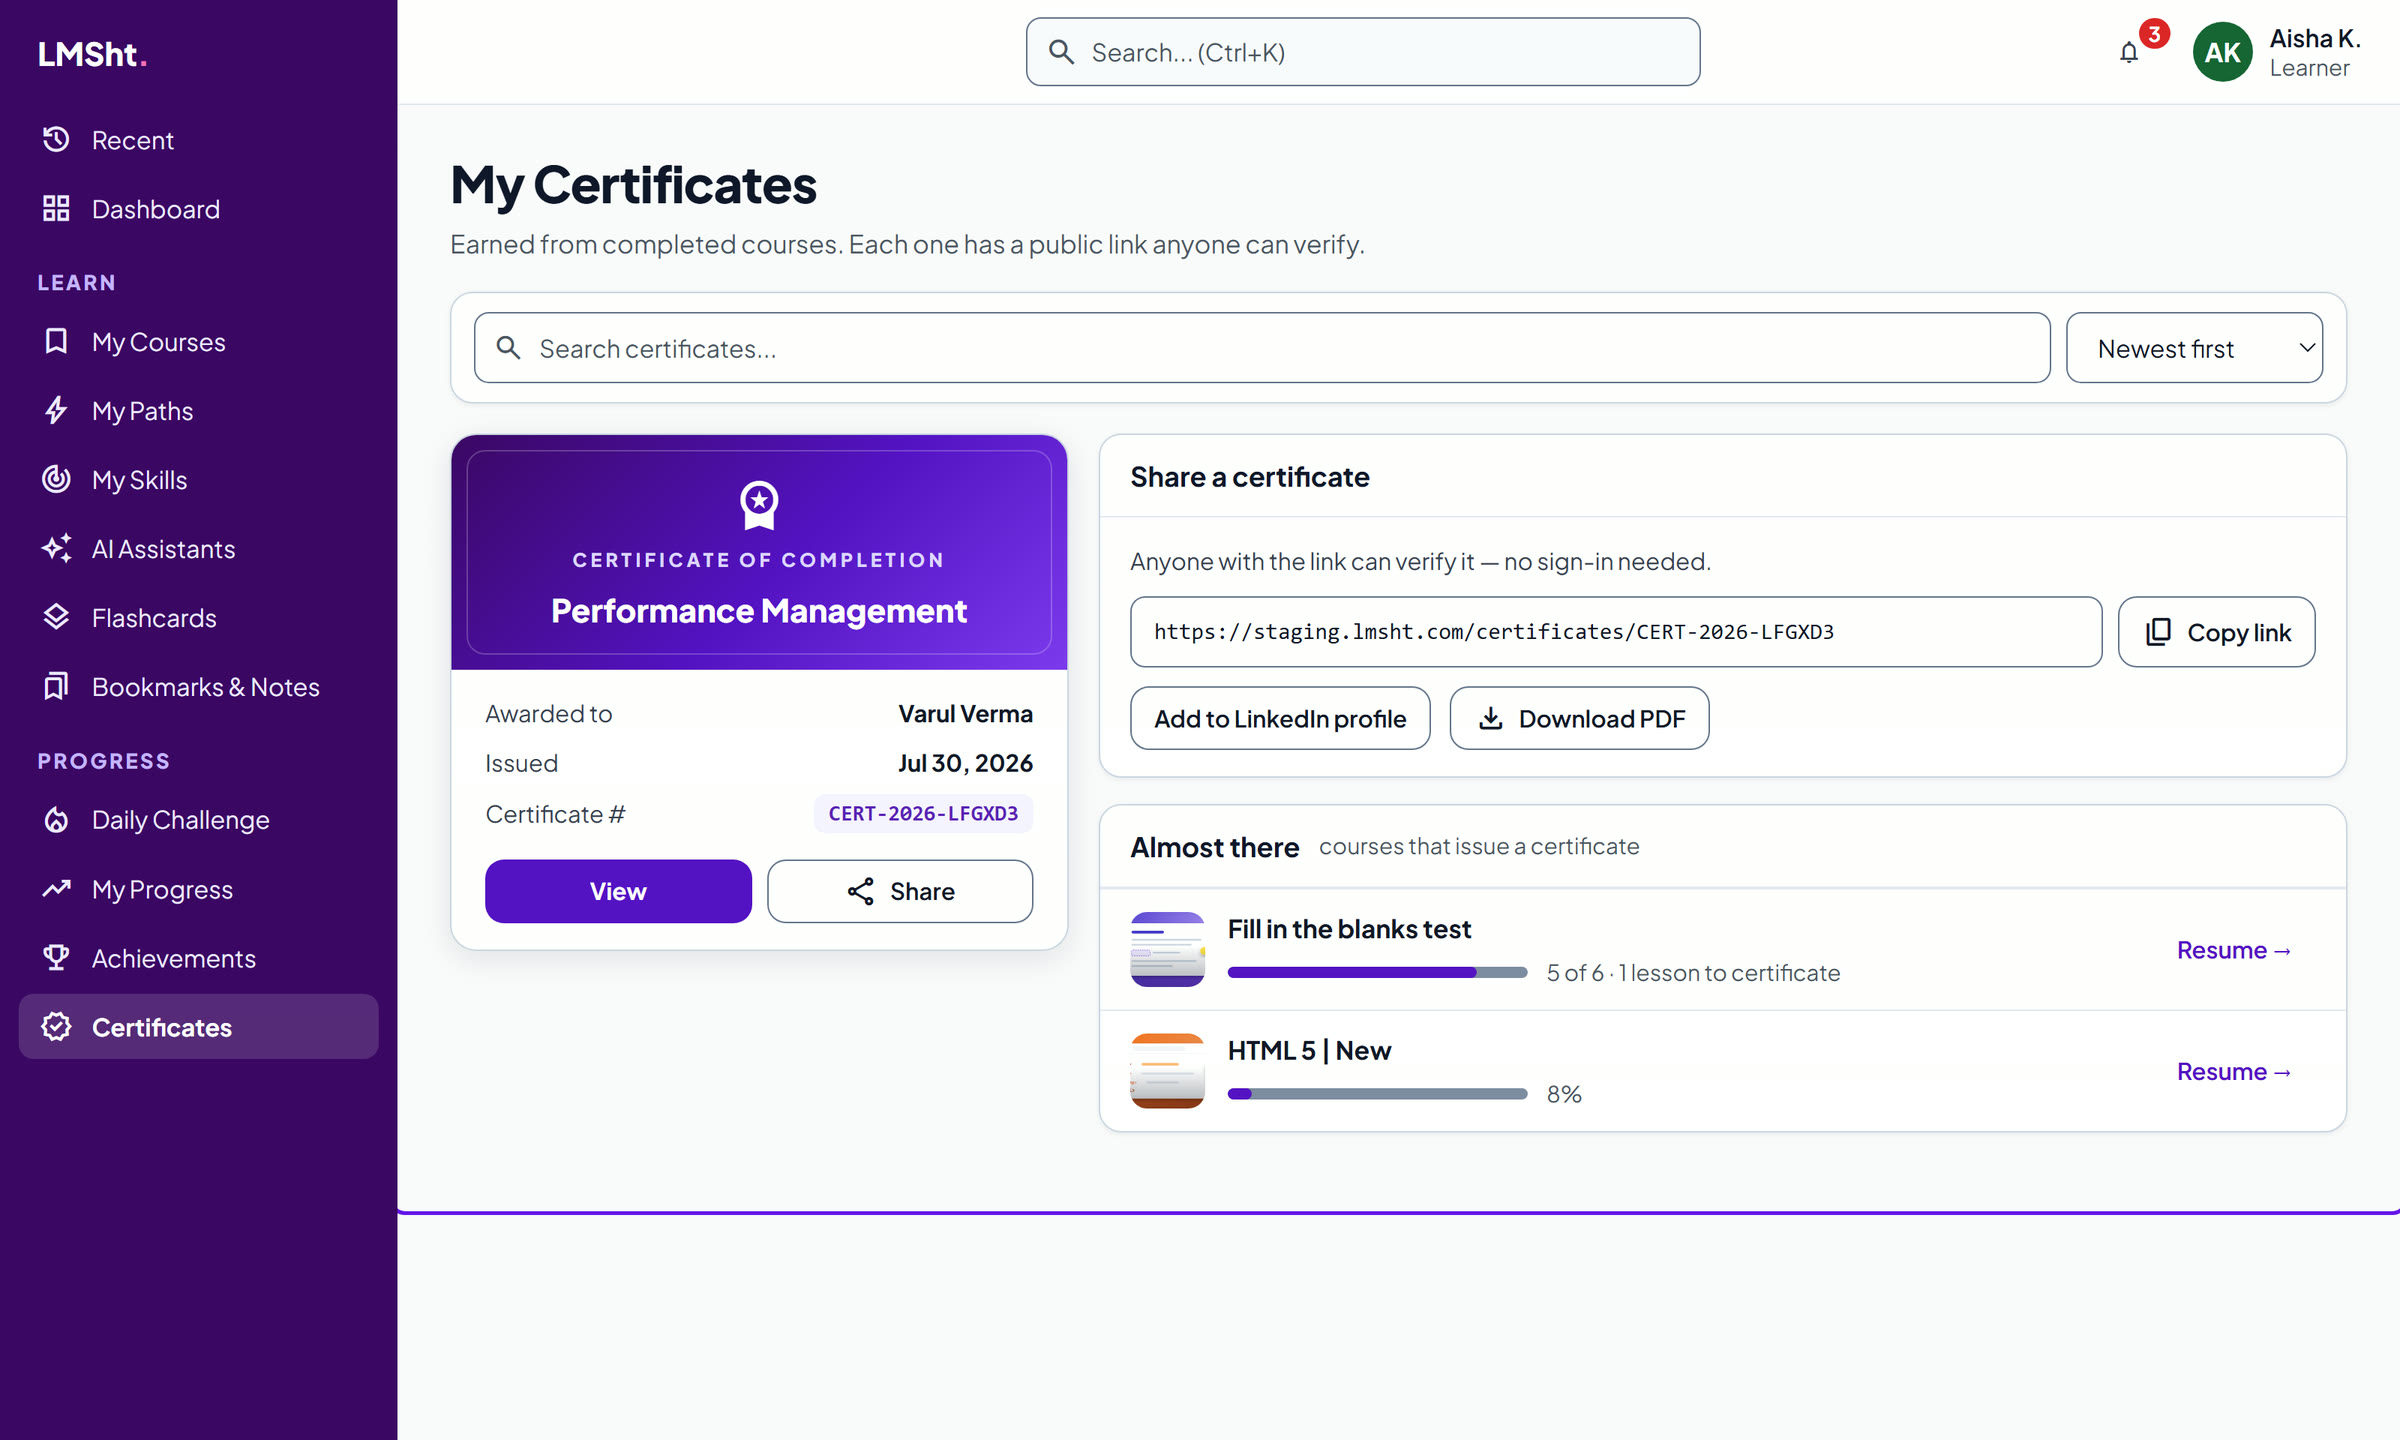
Task: Click the Fill in the blanks test title
Action: point(1349,929)
